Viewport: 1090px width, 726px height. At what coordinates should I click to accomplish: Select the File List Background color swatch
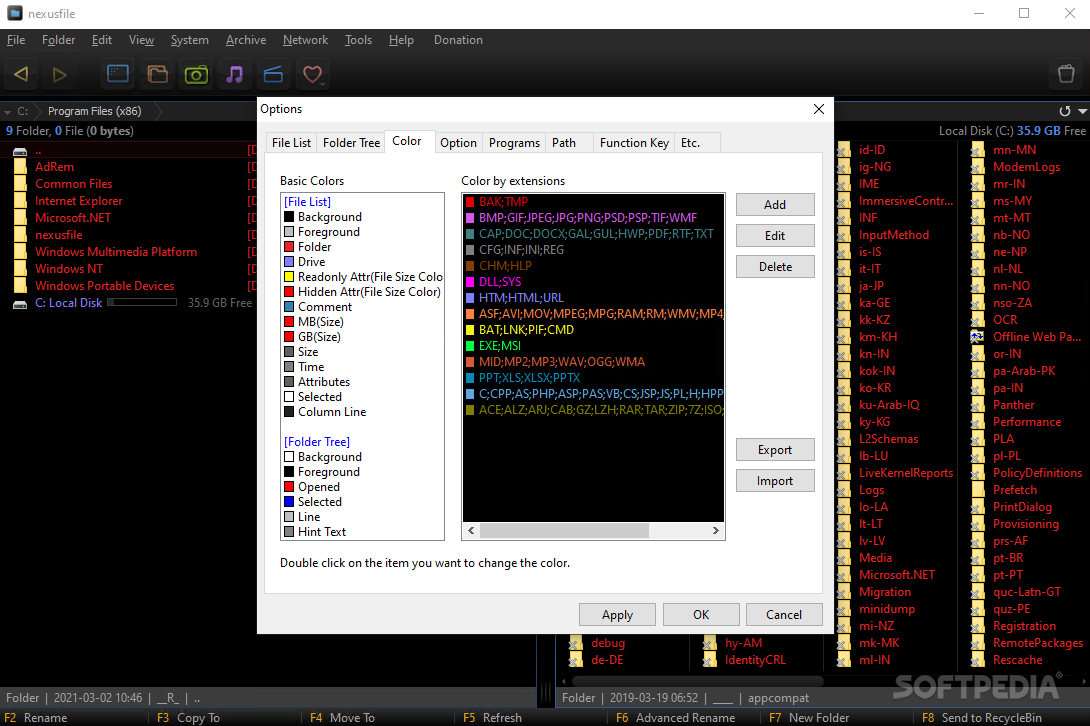[x=289, y=217]
